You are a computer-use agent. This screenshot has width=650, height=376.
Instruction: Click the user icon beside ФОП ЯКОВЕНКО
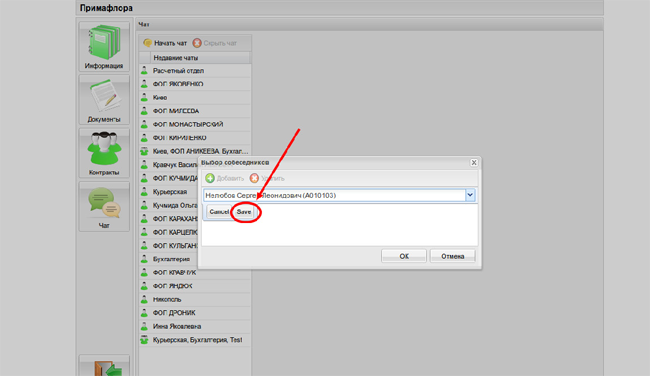[144, 84]
